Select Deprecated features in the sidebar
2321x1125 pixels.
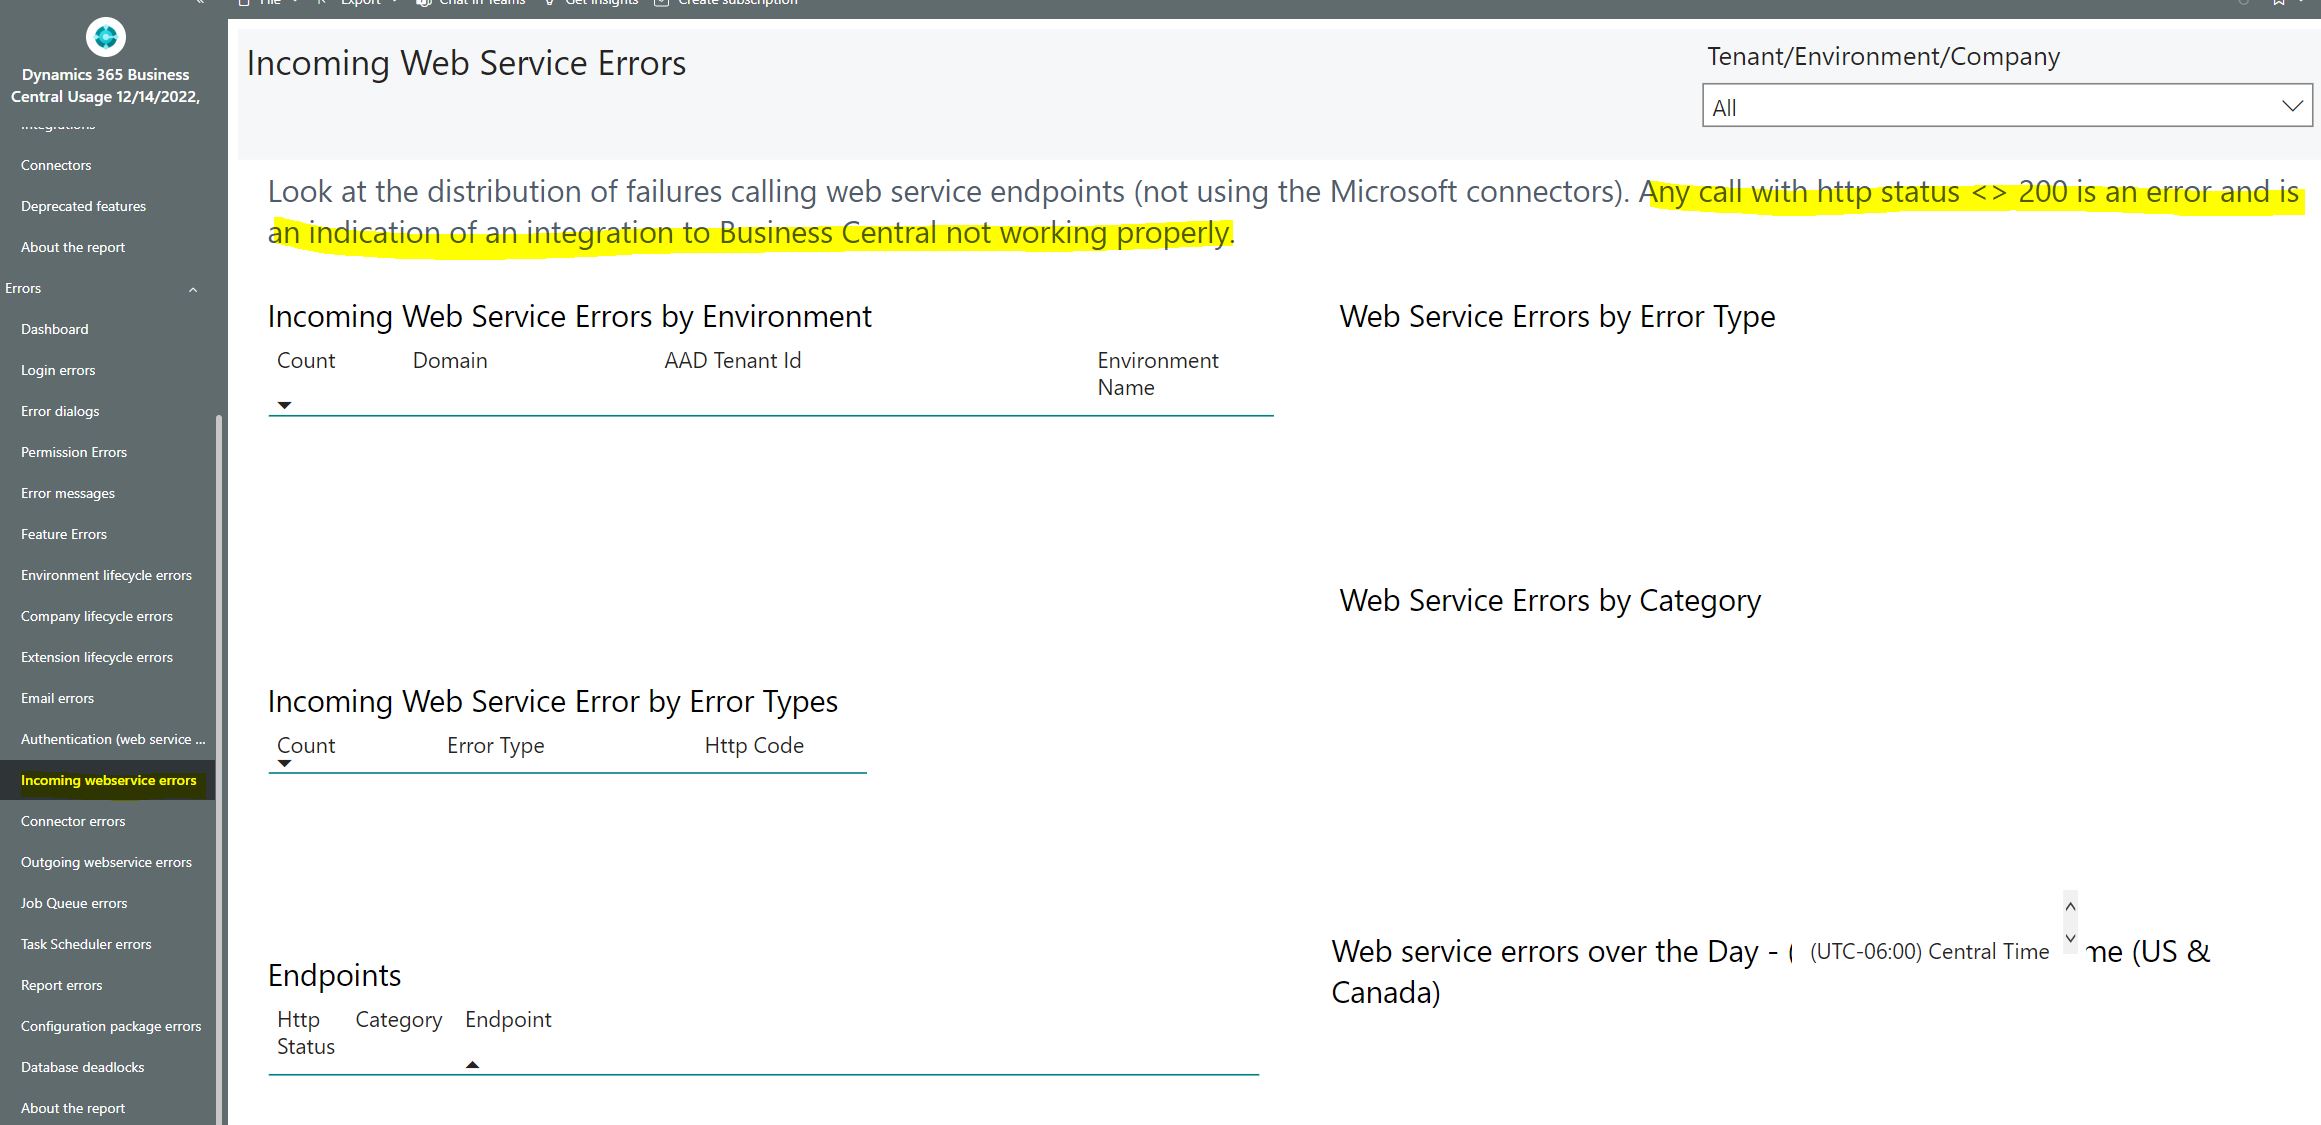tap(83, 206)
